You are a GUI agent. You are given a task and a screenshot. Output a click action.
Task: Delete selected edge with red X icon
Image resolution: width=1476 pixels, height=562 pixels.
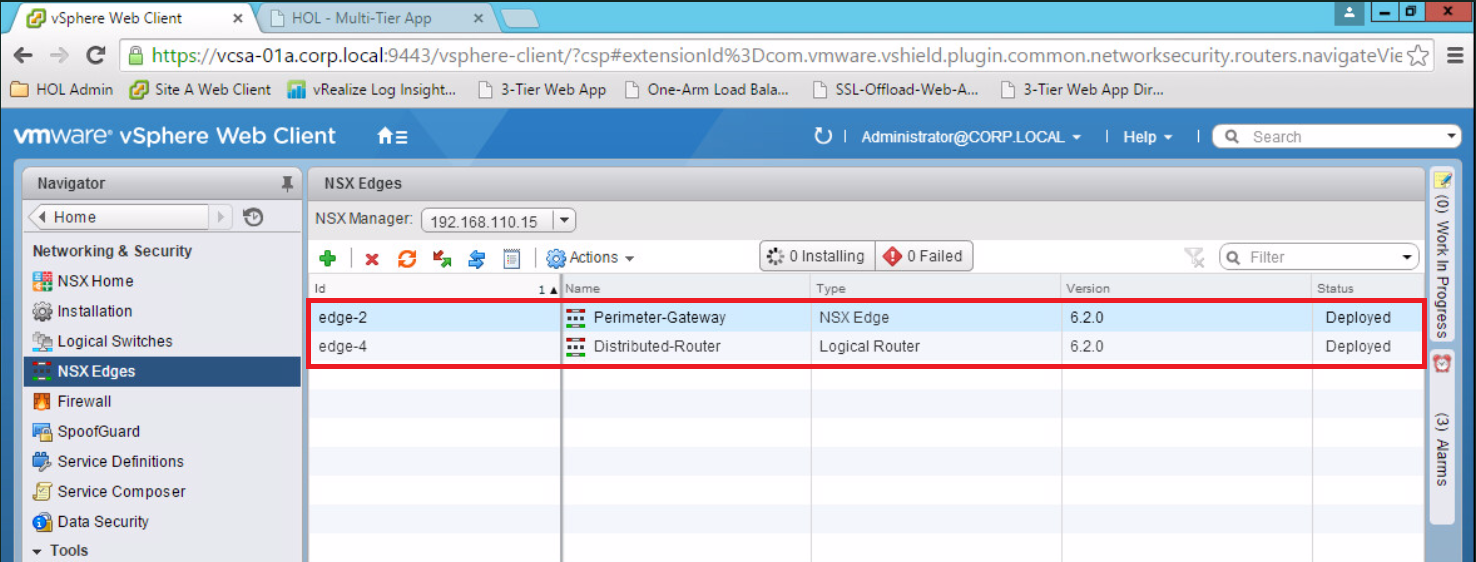(372, 259)
